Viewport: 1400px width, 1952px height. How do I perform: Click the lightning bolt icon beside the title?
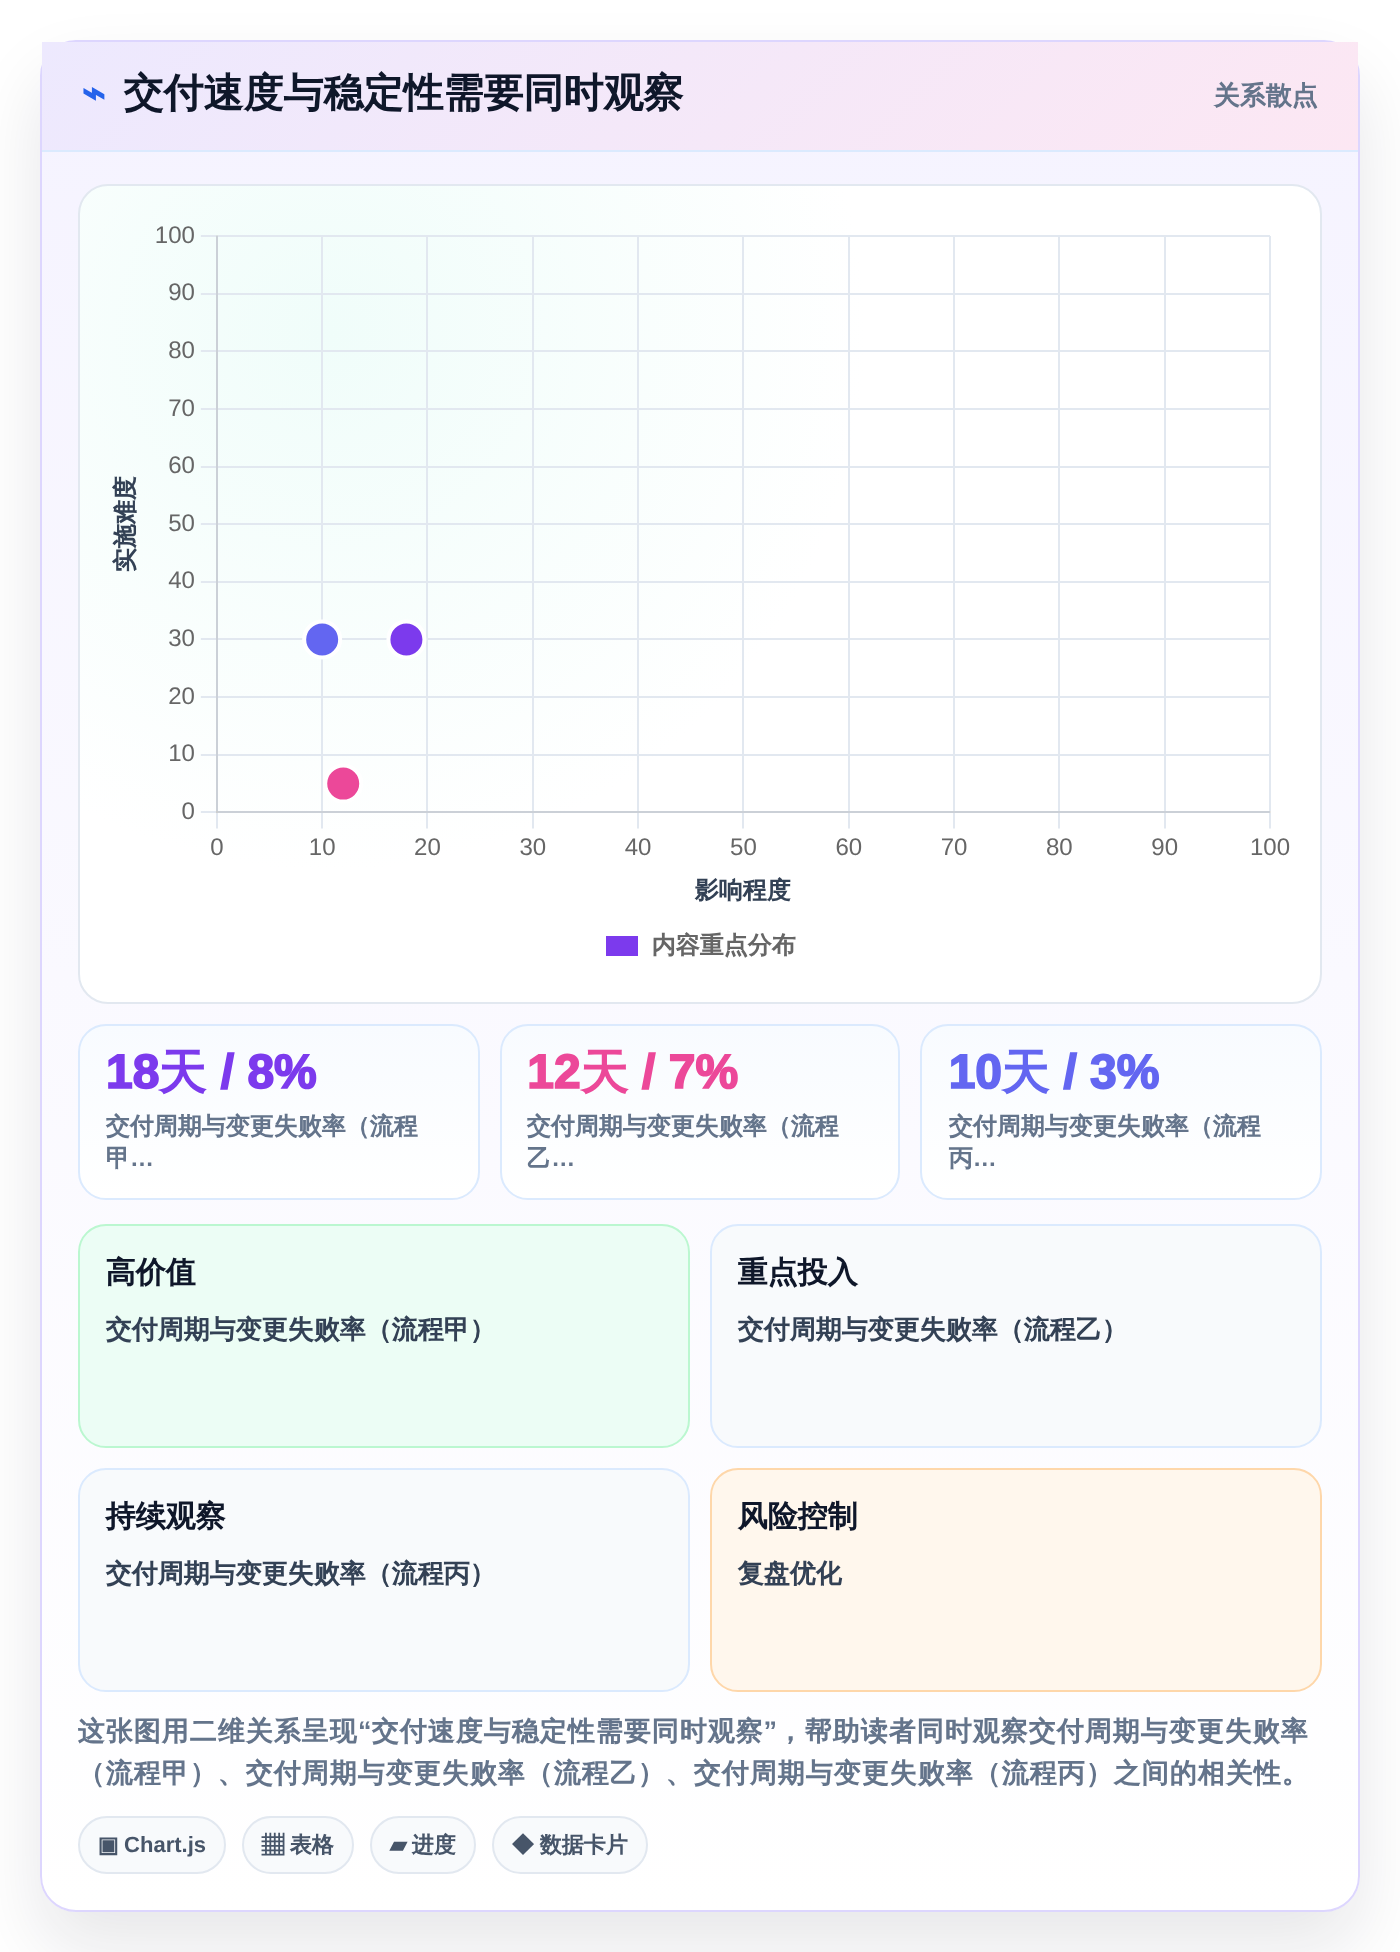click(94, 95)
